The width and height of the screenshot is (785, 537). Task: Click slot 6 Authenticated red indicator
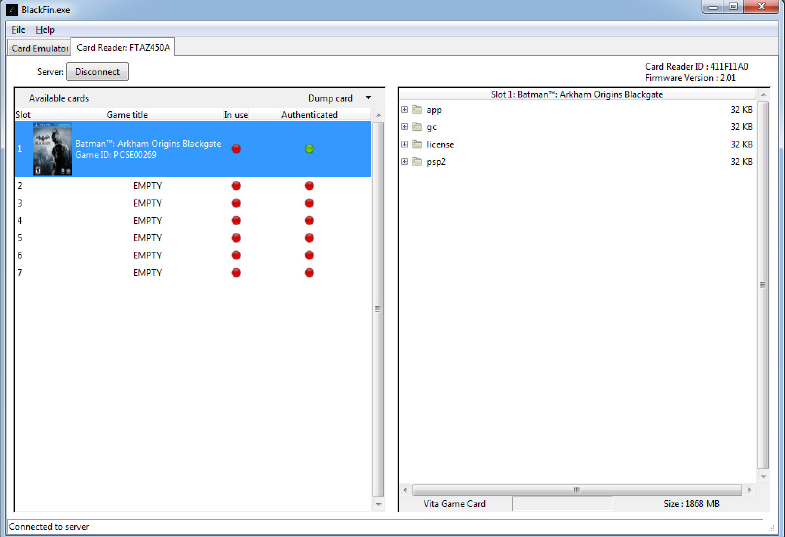pos(309,255)
